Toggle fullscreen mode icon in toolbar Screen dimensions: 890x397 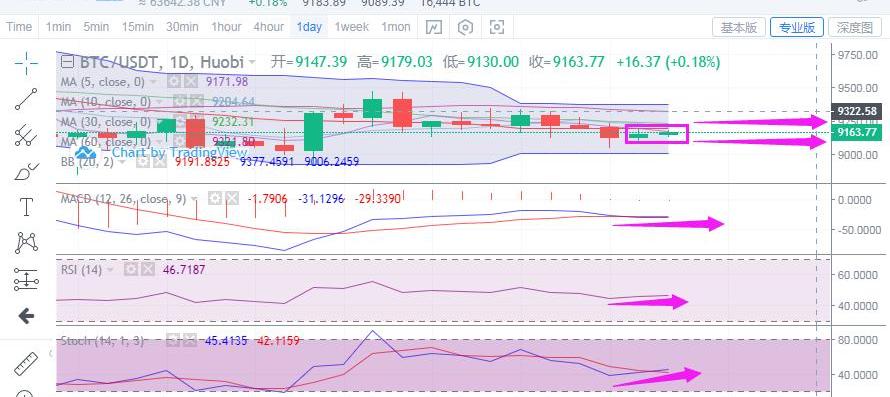(497, 27)
